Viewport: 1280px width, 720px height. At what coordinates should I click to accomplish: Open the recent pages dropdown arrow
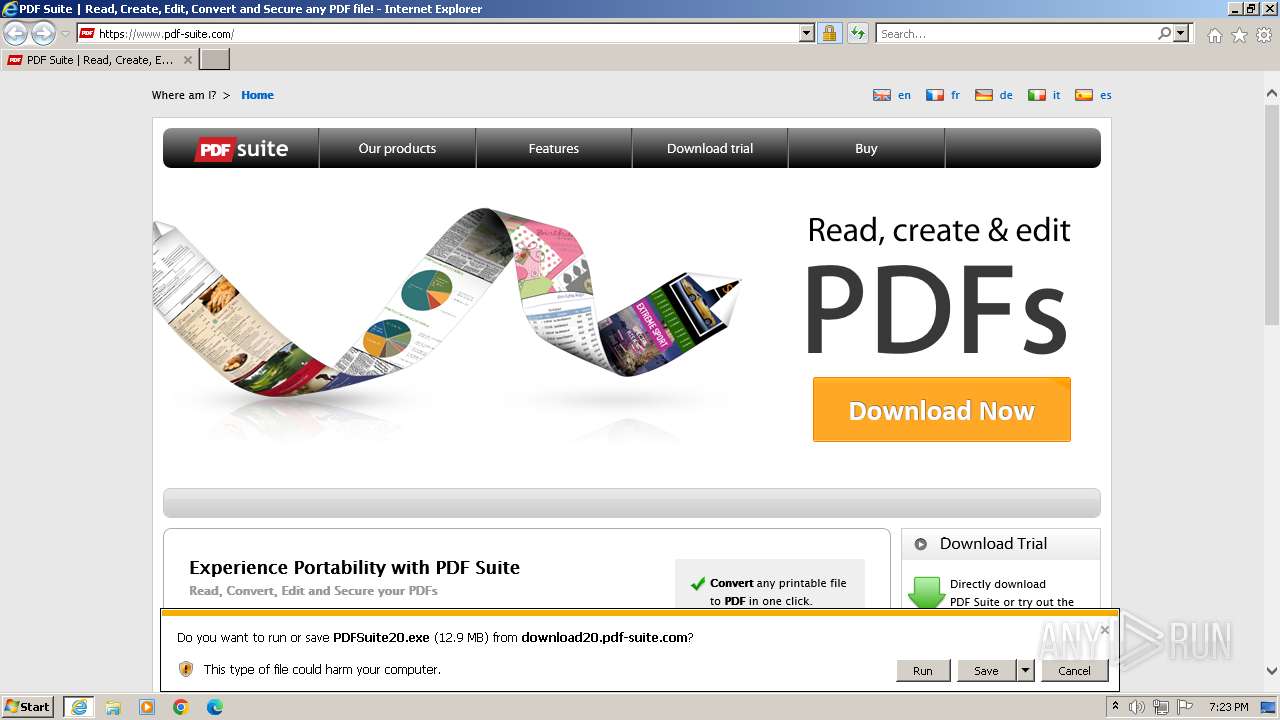65,34
